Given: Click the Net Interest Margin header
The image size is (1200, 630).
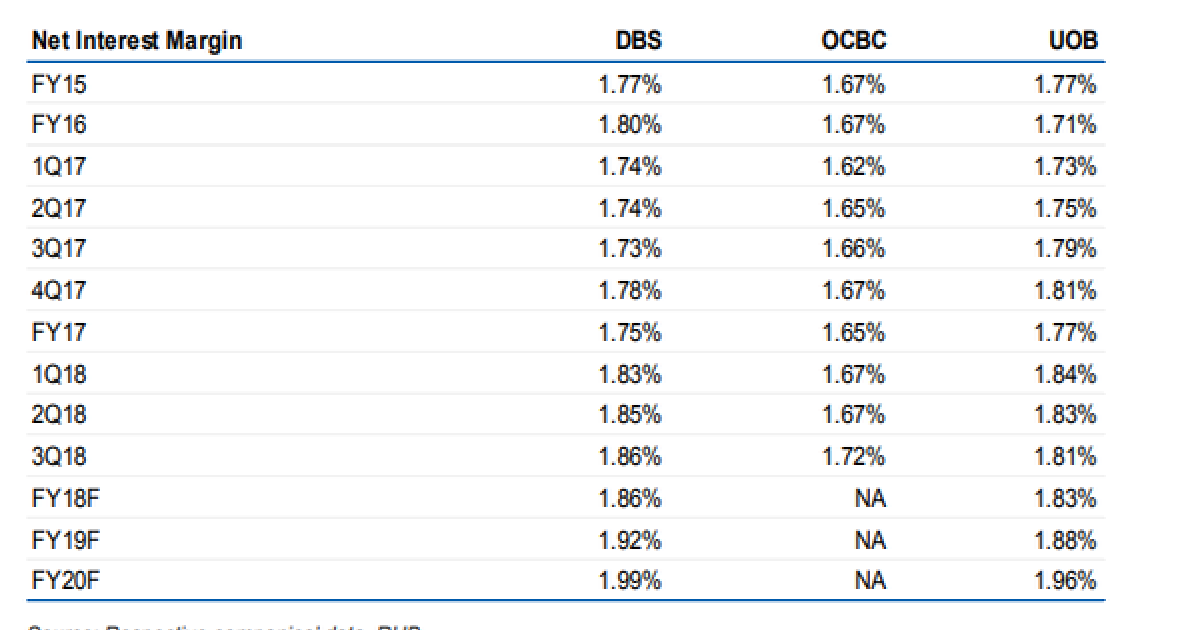Looking at the screenshot, I should click(137, 41).
